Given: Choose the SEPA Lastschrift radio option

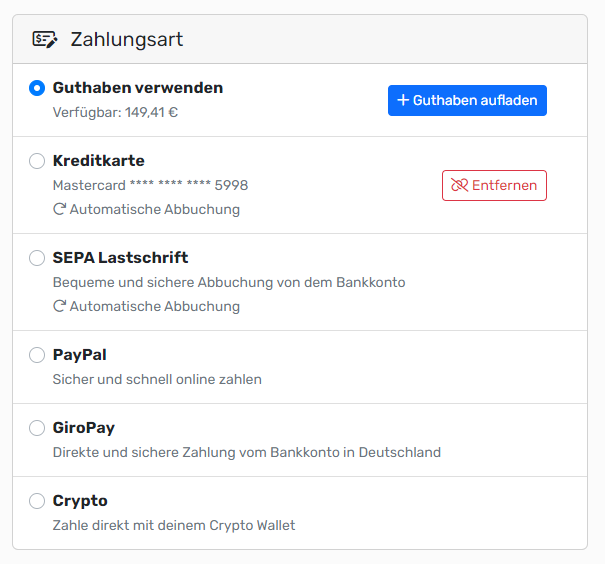Looking at the screenshot, I should pos(37,258).
